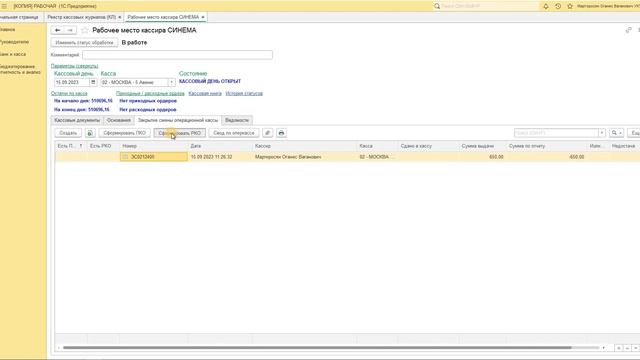The image size is (640, 360).
Task: Open Ведомости tab
Action: pyautogui.click(x=237, y=120)
